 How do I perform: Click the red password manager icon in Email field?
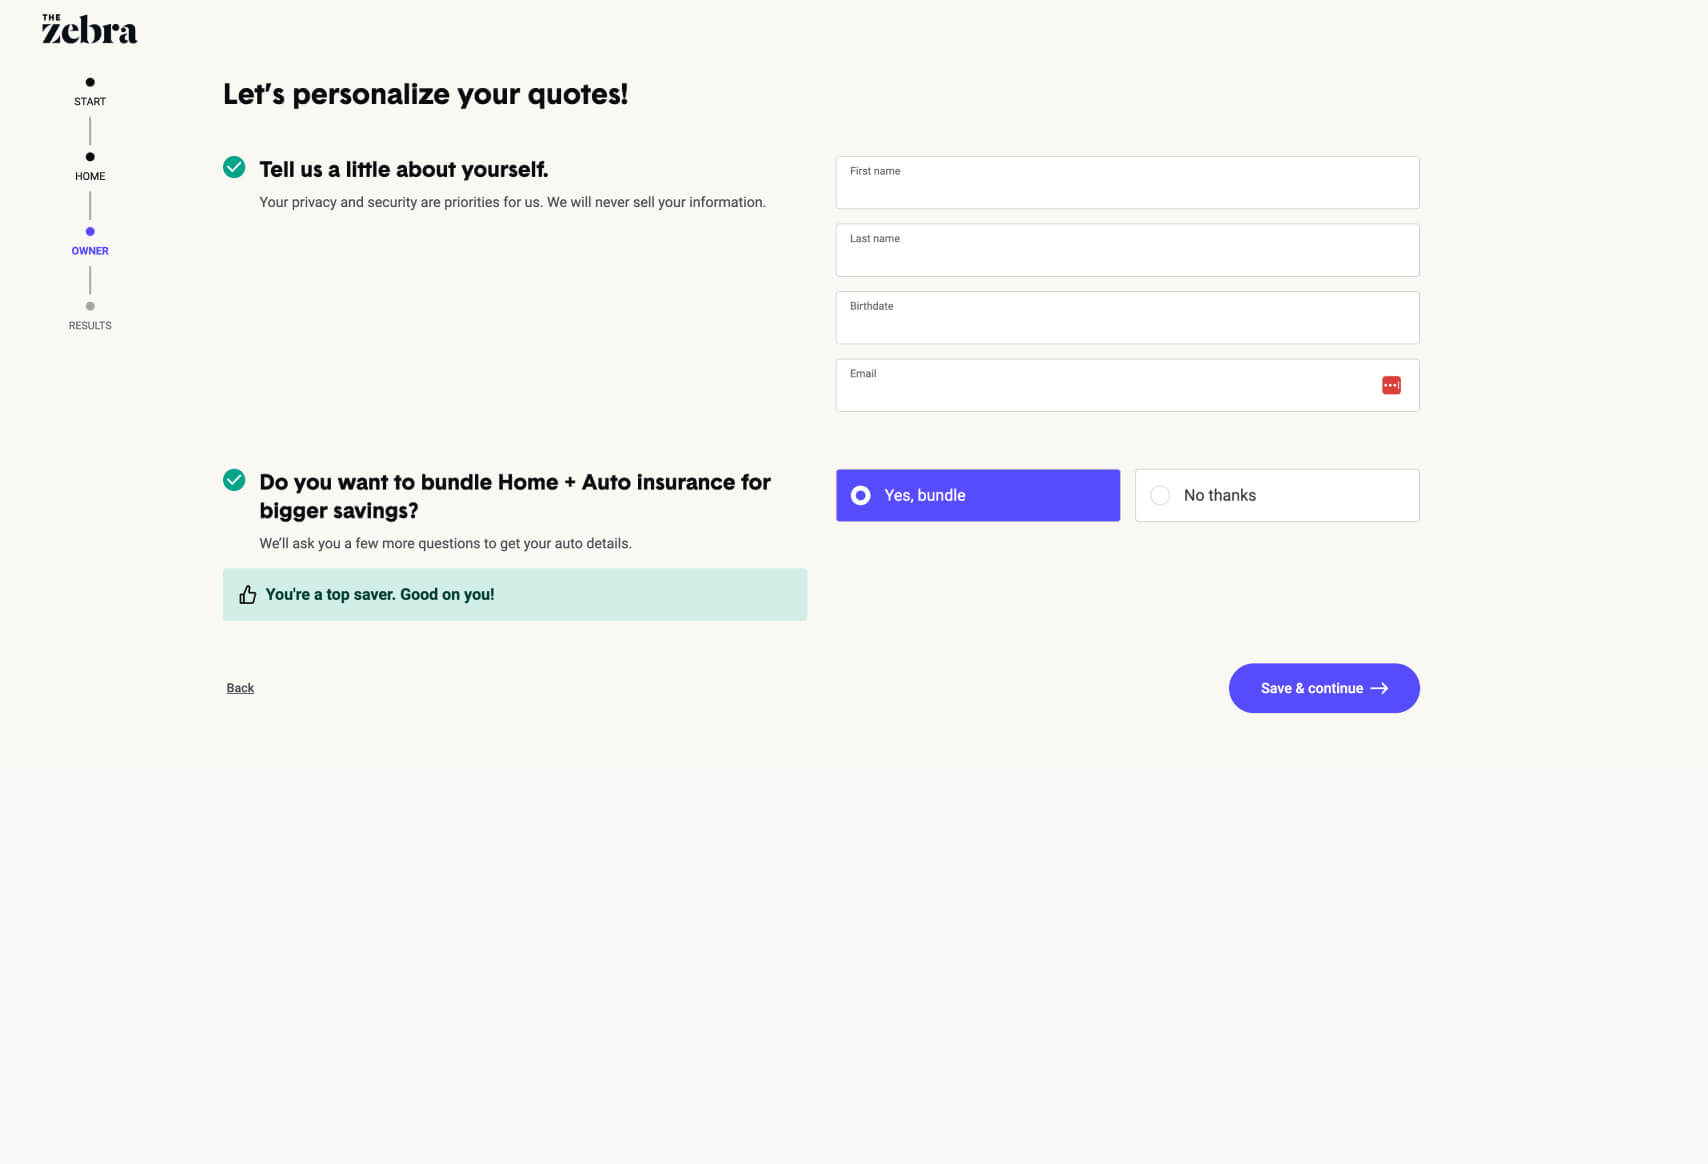tap(1391, 385)
